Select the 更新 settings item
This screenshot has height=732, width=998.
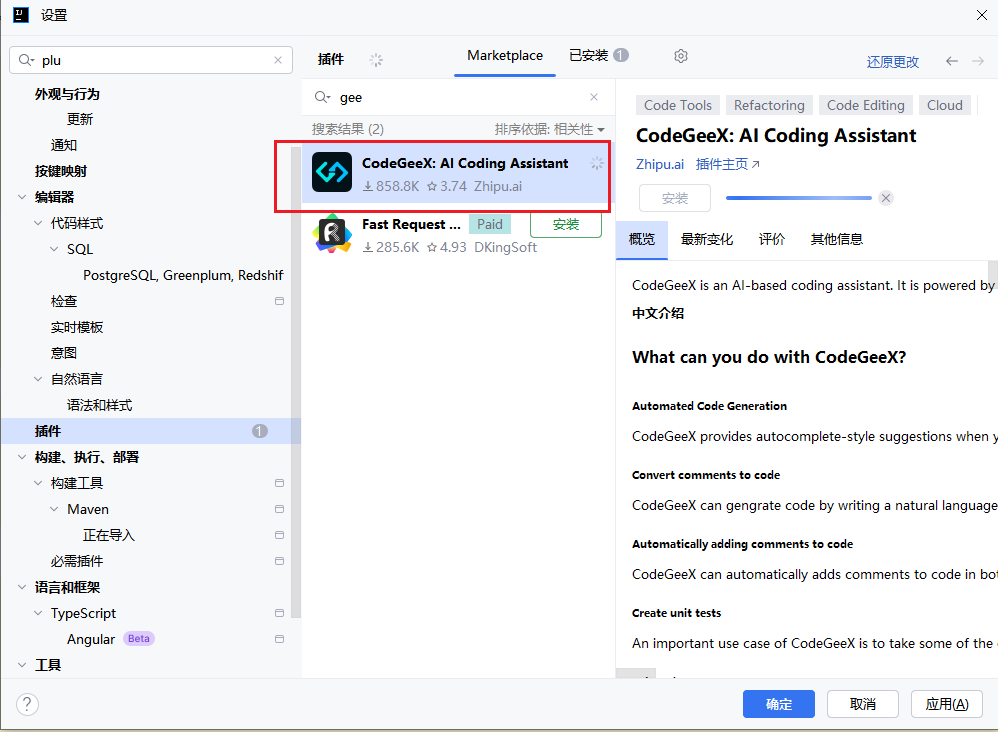tap(80, 119)
